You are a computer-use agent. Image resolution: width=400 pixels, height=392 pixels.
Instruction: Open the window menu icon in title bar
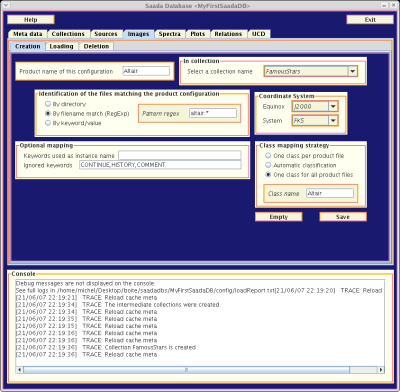coord(6,6)
